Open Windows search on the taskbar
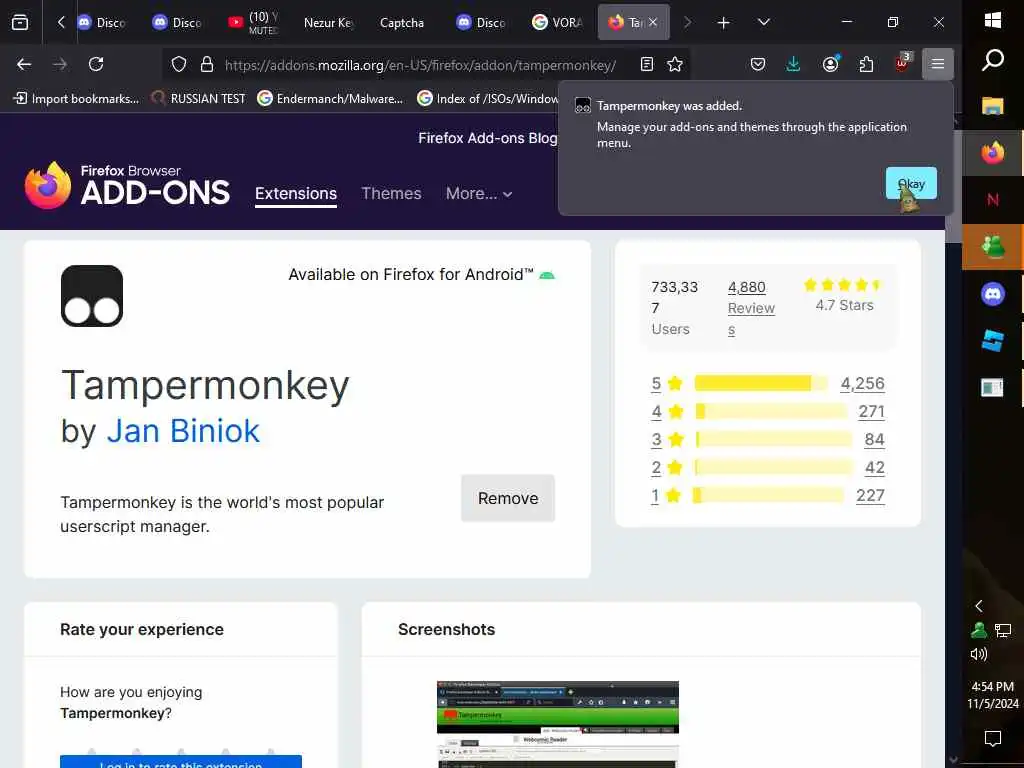This screenshot has width=1024, height=768. coord(993,60)
